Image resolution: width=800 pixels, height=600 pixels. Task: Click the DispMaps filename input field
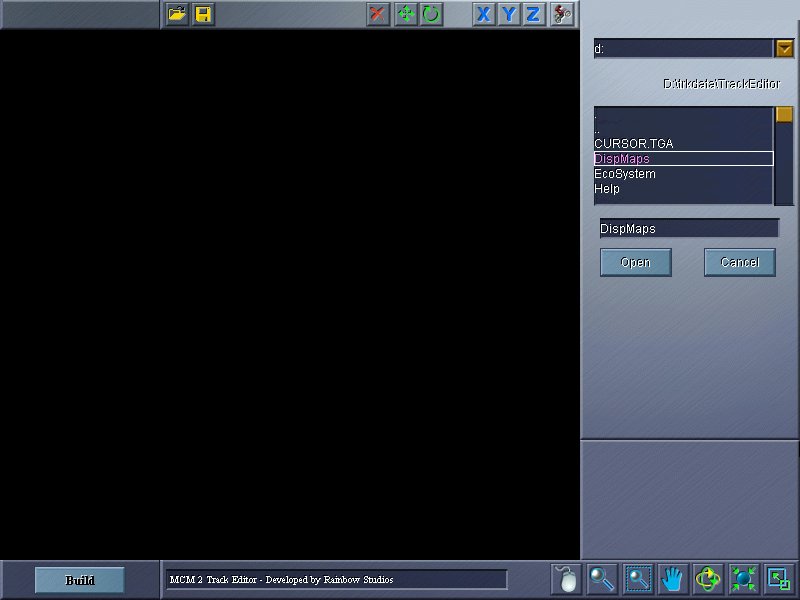point(689,229)
